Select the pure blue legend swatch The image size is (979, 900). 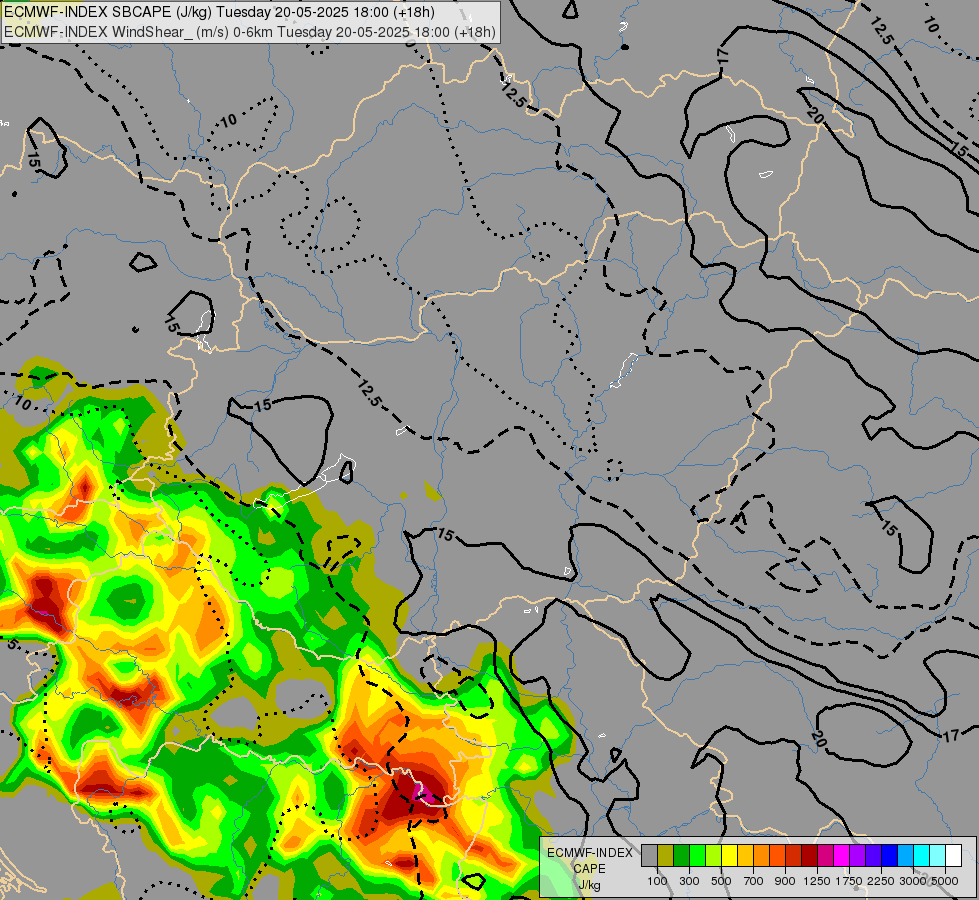coord(889,856)
